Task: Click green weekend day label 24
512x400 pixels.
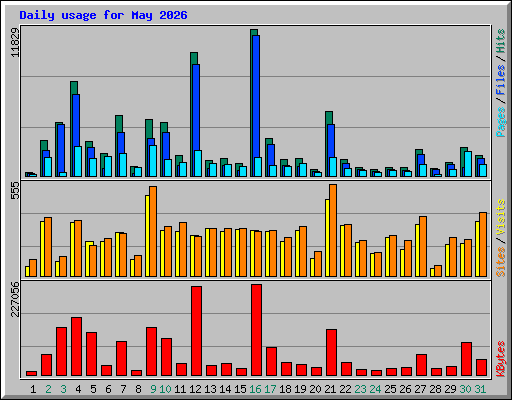Action: (375, 389)
